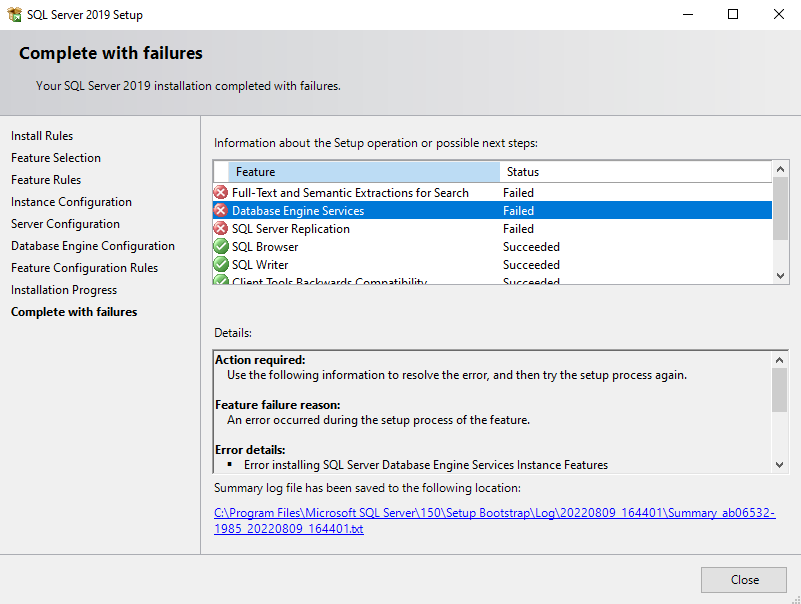Select the Database Engine Services row
Screen dimensions: 801x604
[x=492, y=211]
